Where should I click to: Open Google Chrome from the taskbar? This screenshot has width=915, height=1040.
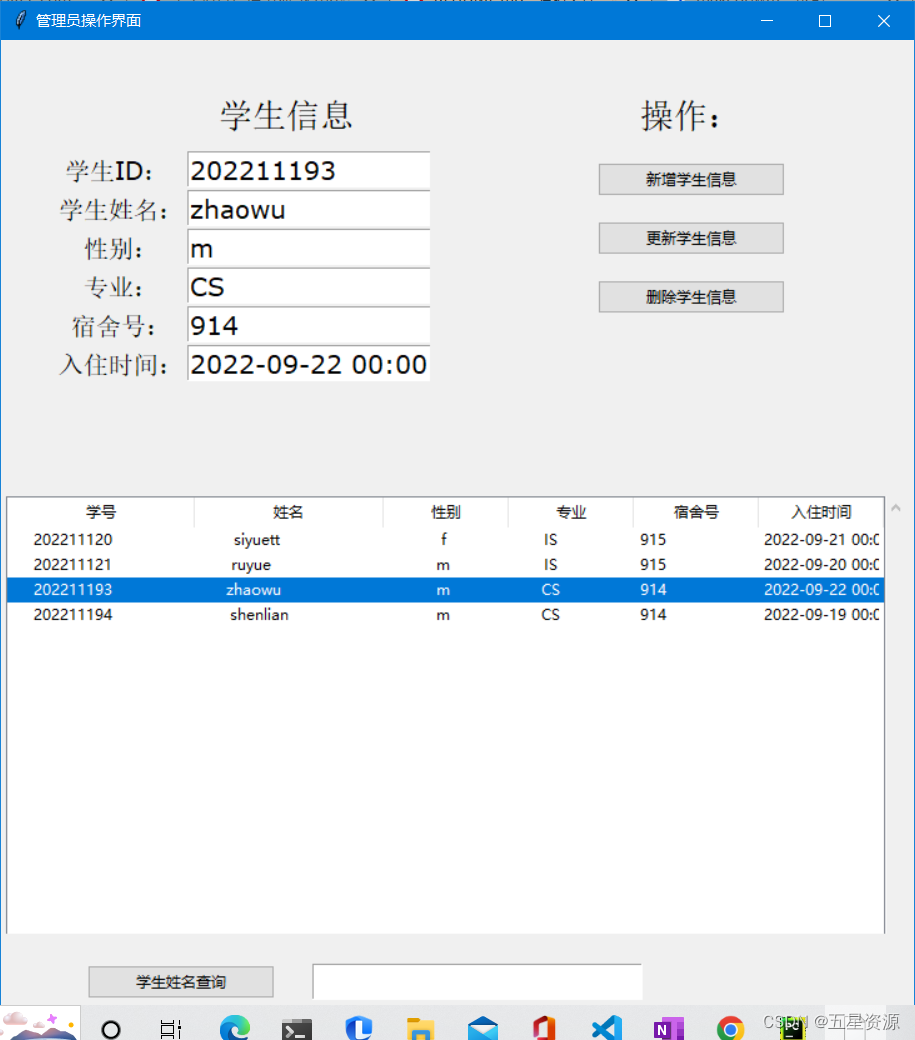click(x=730, y=1029)
